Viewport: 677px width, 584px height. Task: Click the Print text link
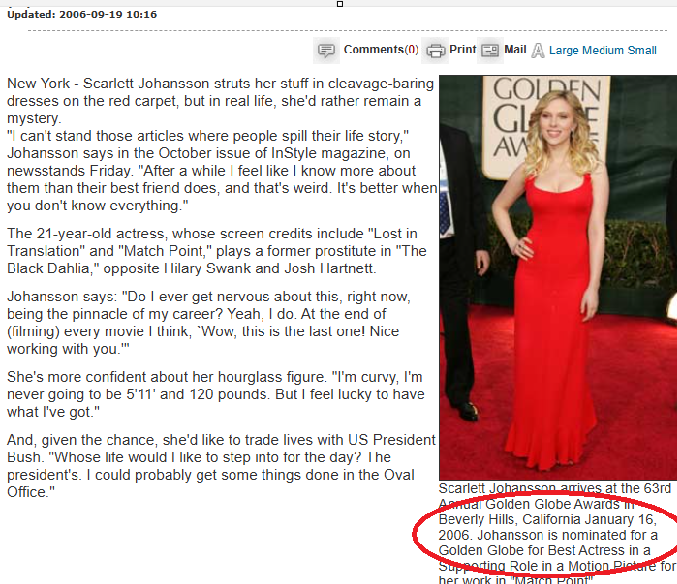click(462, 50)
